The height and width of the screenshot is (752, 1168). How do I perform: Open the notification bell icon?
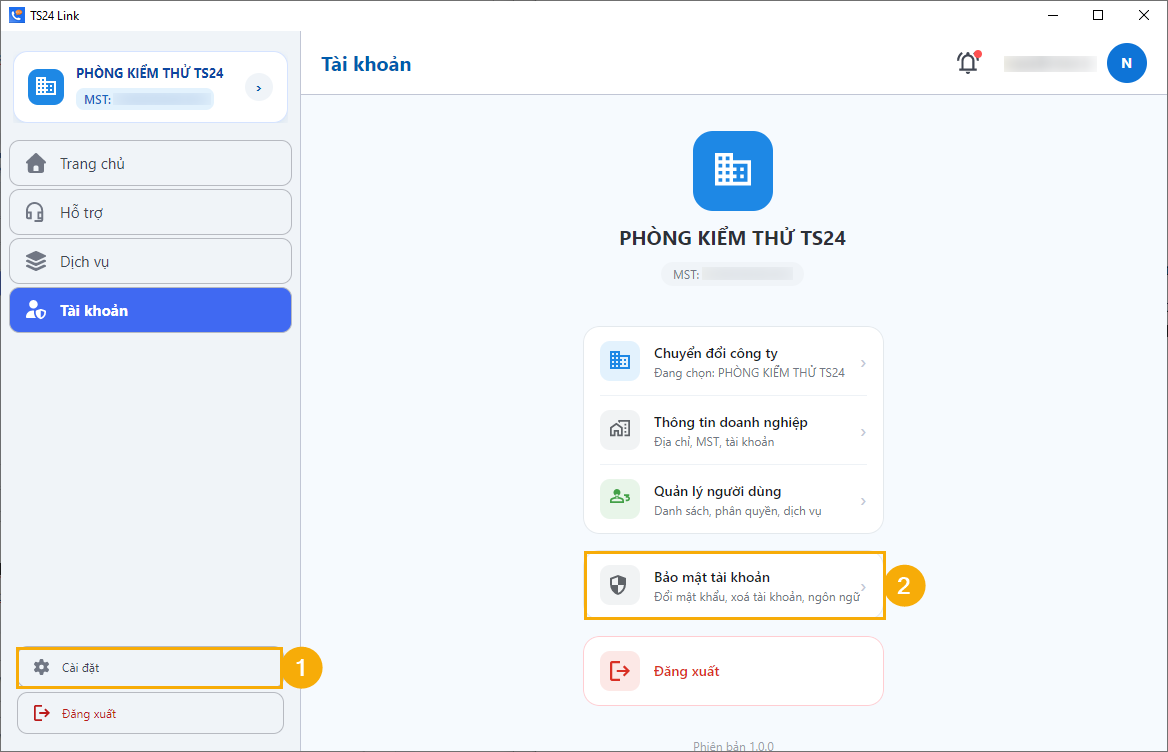tap(968, 63)
